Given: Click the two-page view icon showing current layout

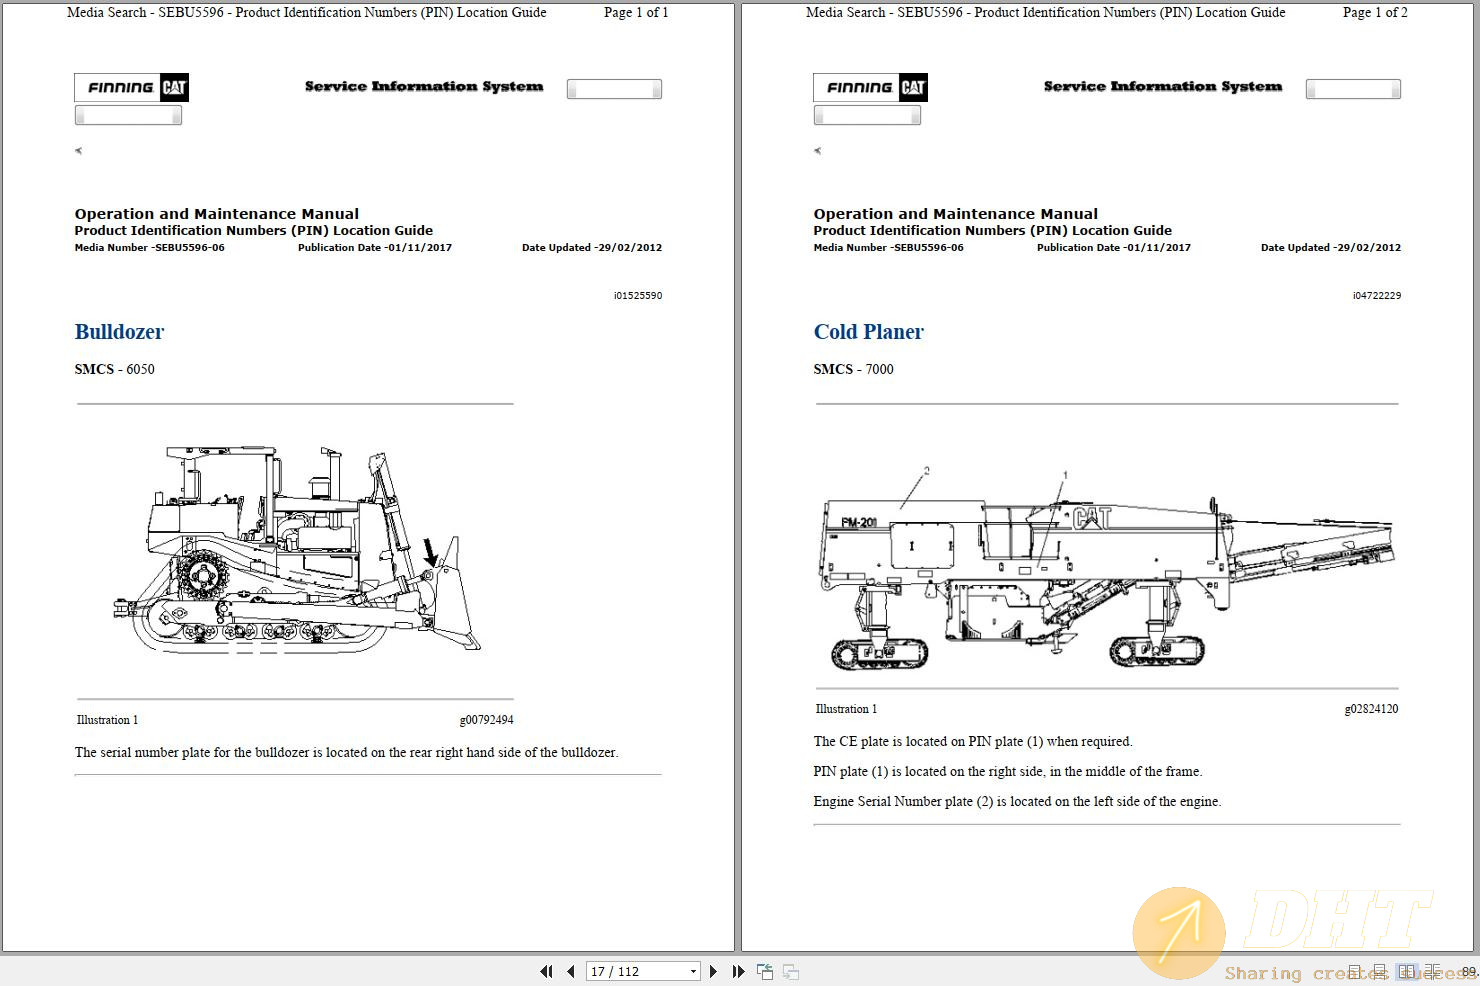Looking at the screenshot, I should [x=1406, y=971].
